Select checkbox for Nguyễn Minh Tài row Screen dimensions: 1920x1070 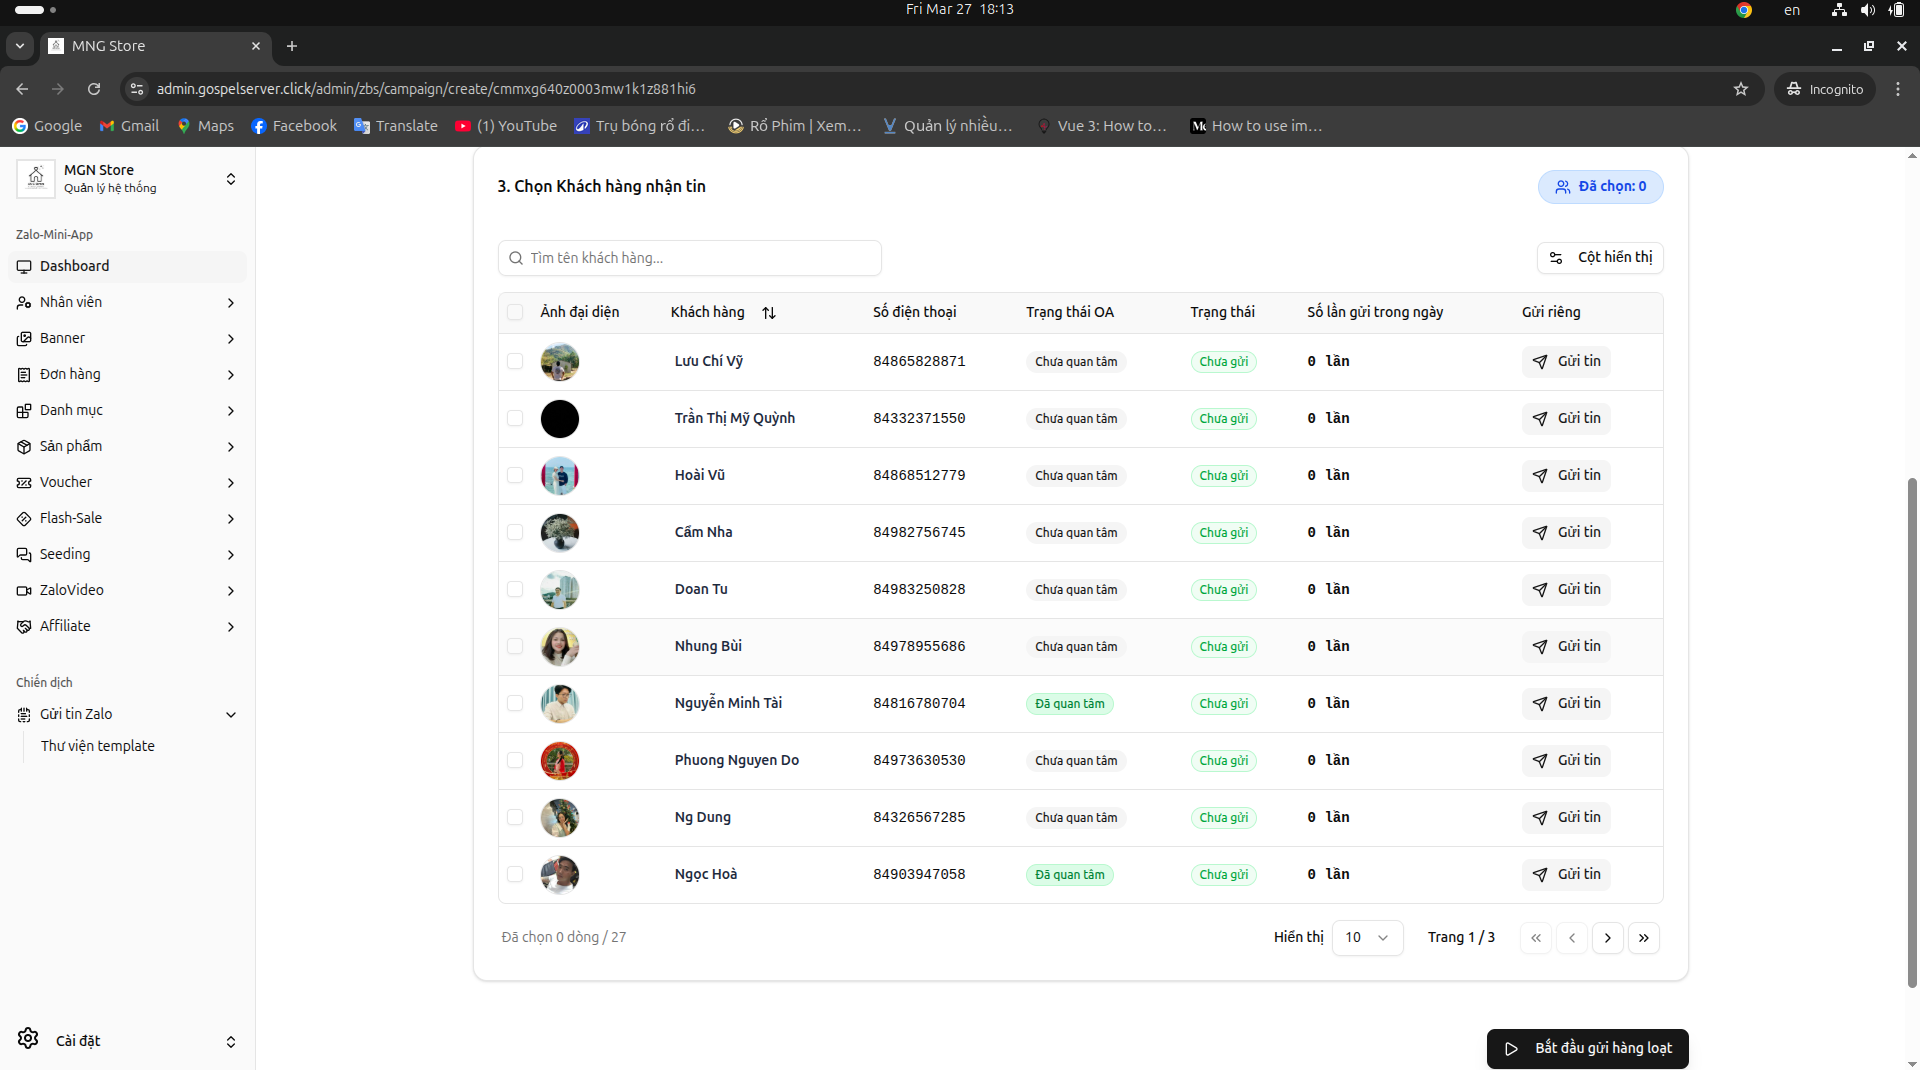[515, 703]
